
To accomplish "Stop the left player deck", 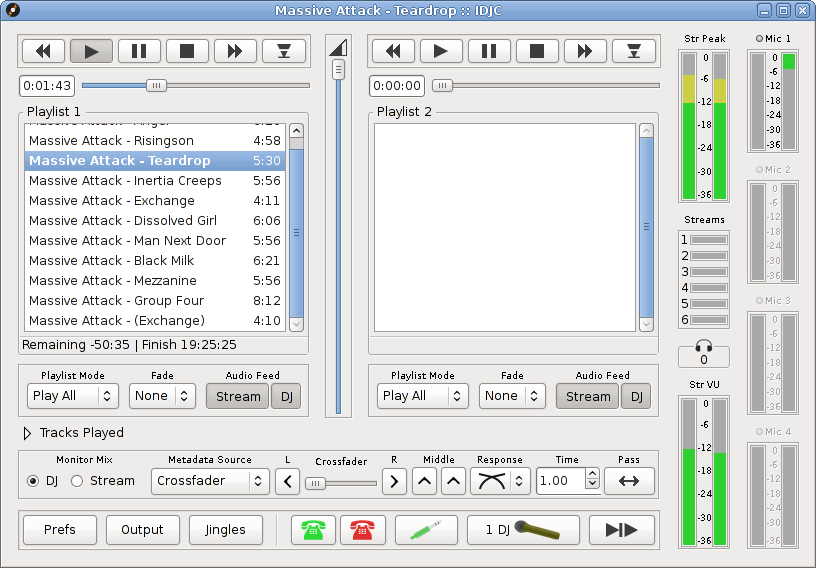I will pyautogui.click(x=187, y=51).
